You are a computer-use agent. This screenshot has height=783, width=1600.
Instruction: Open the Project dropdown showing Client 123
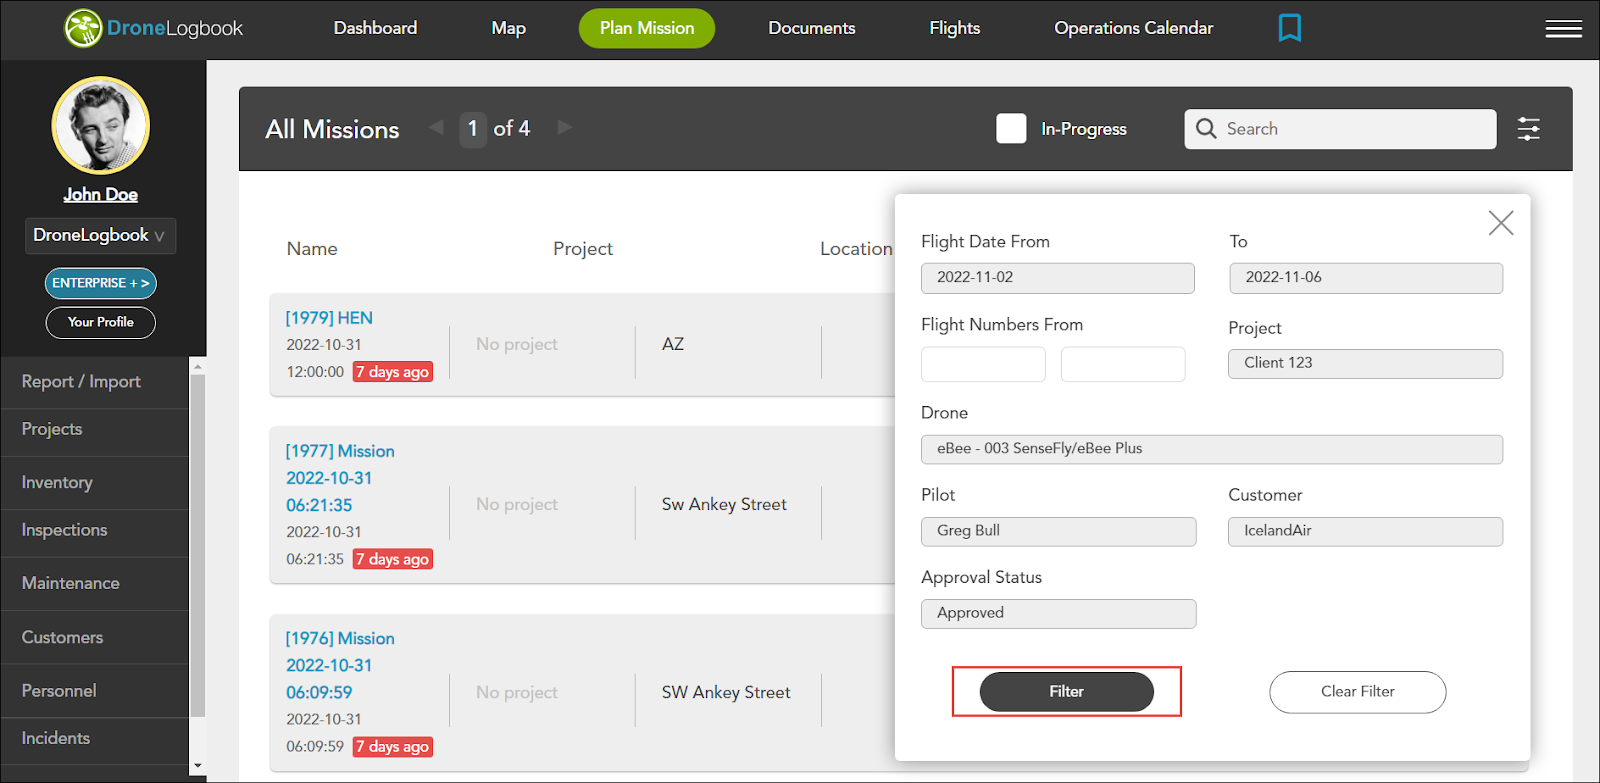coord(1365,363)
